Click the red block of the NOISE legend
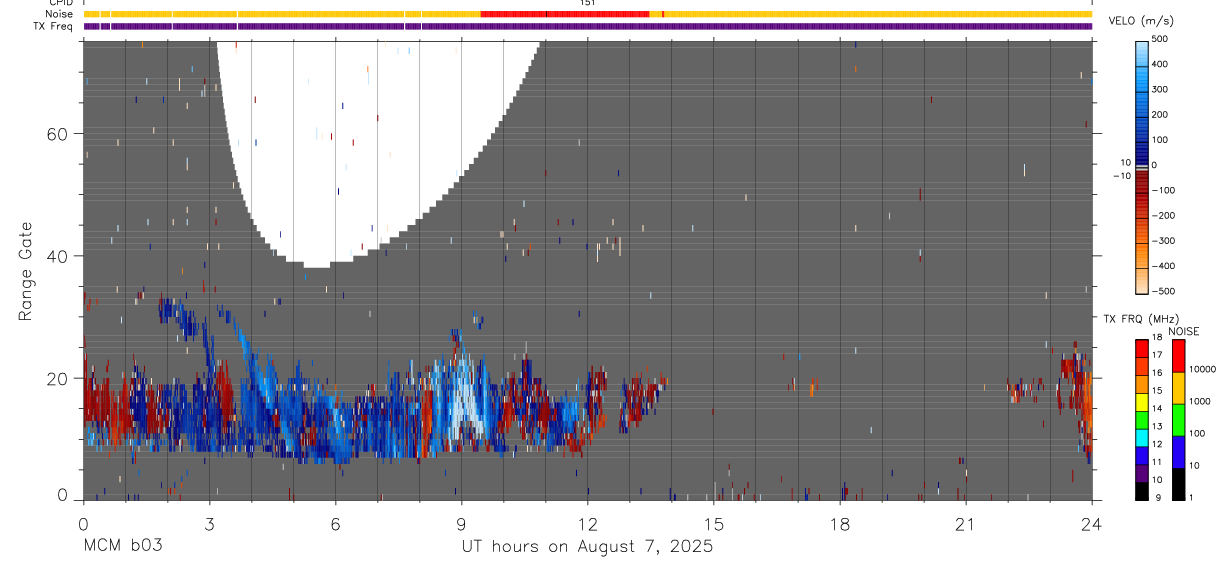Image resolution: width=1228 pixels, height=567 pixels. pyautogui.click(x=1178, y=355)
